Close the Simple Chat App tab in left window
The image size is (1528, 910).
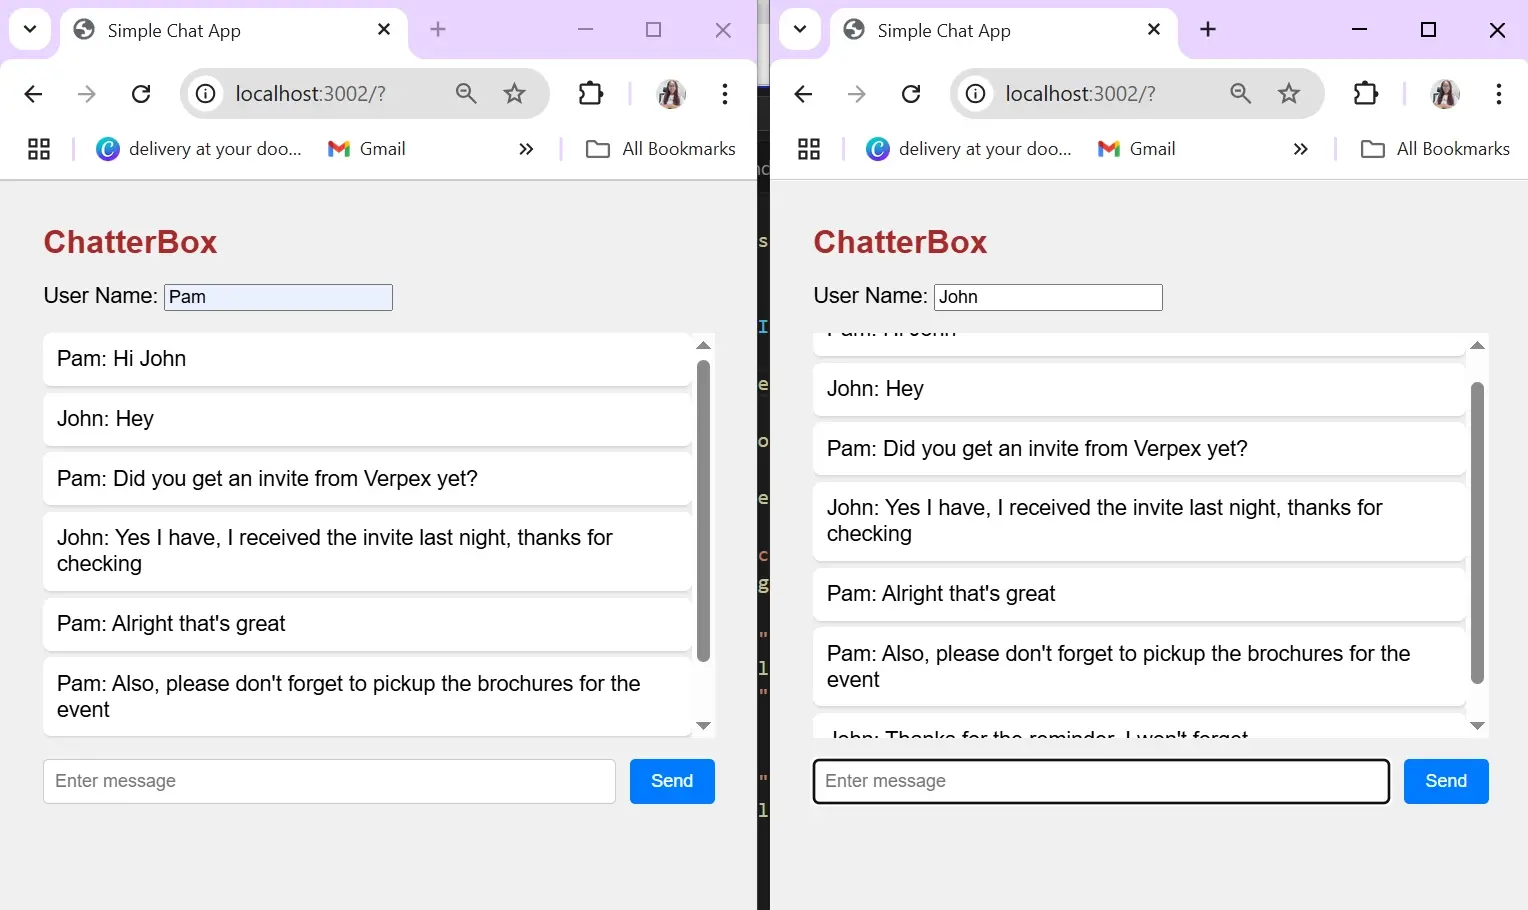click(384, 30)
